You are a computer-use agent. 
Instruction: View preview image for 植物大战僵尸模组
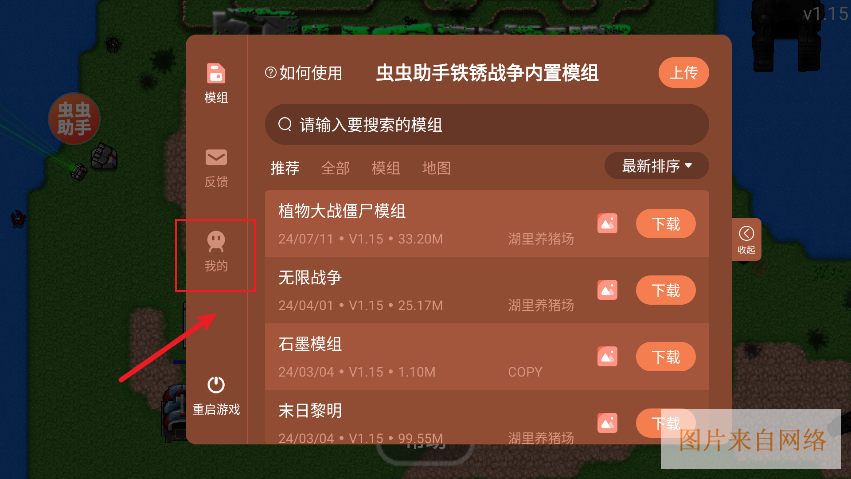pyautogui.click(x=607, y=223)
